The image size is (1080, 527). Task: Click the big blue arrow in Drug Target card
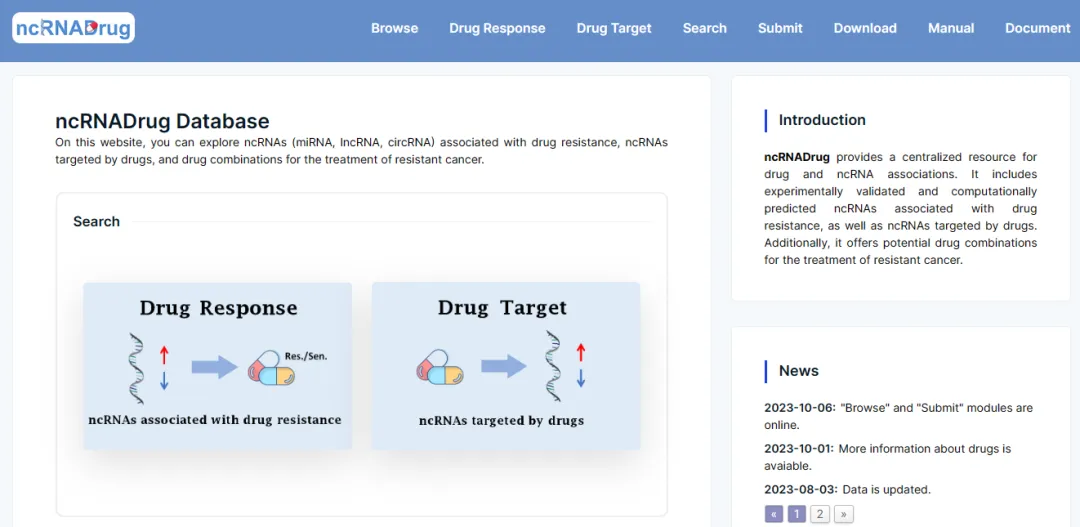pyautogui.click(x=503, y=366)
